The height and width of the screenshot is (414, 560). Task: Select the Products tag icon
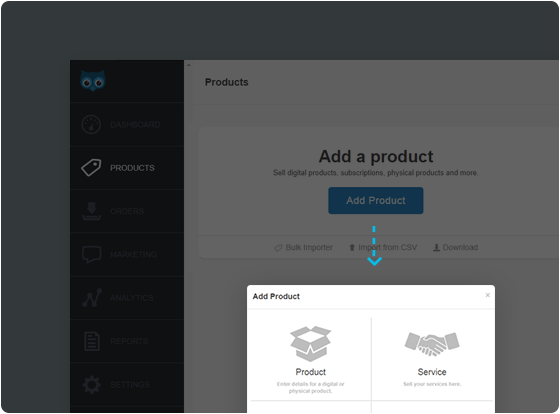(x=91, y=168)
